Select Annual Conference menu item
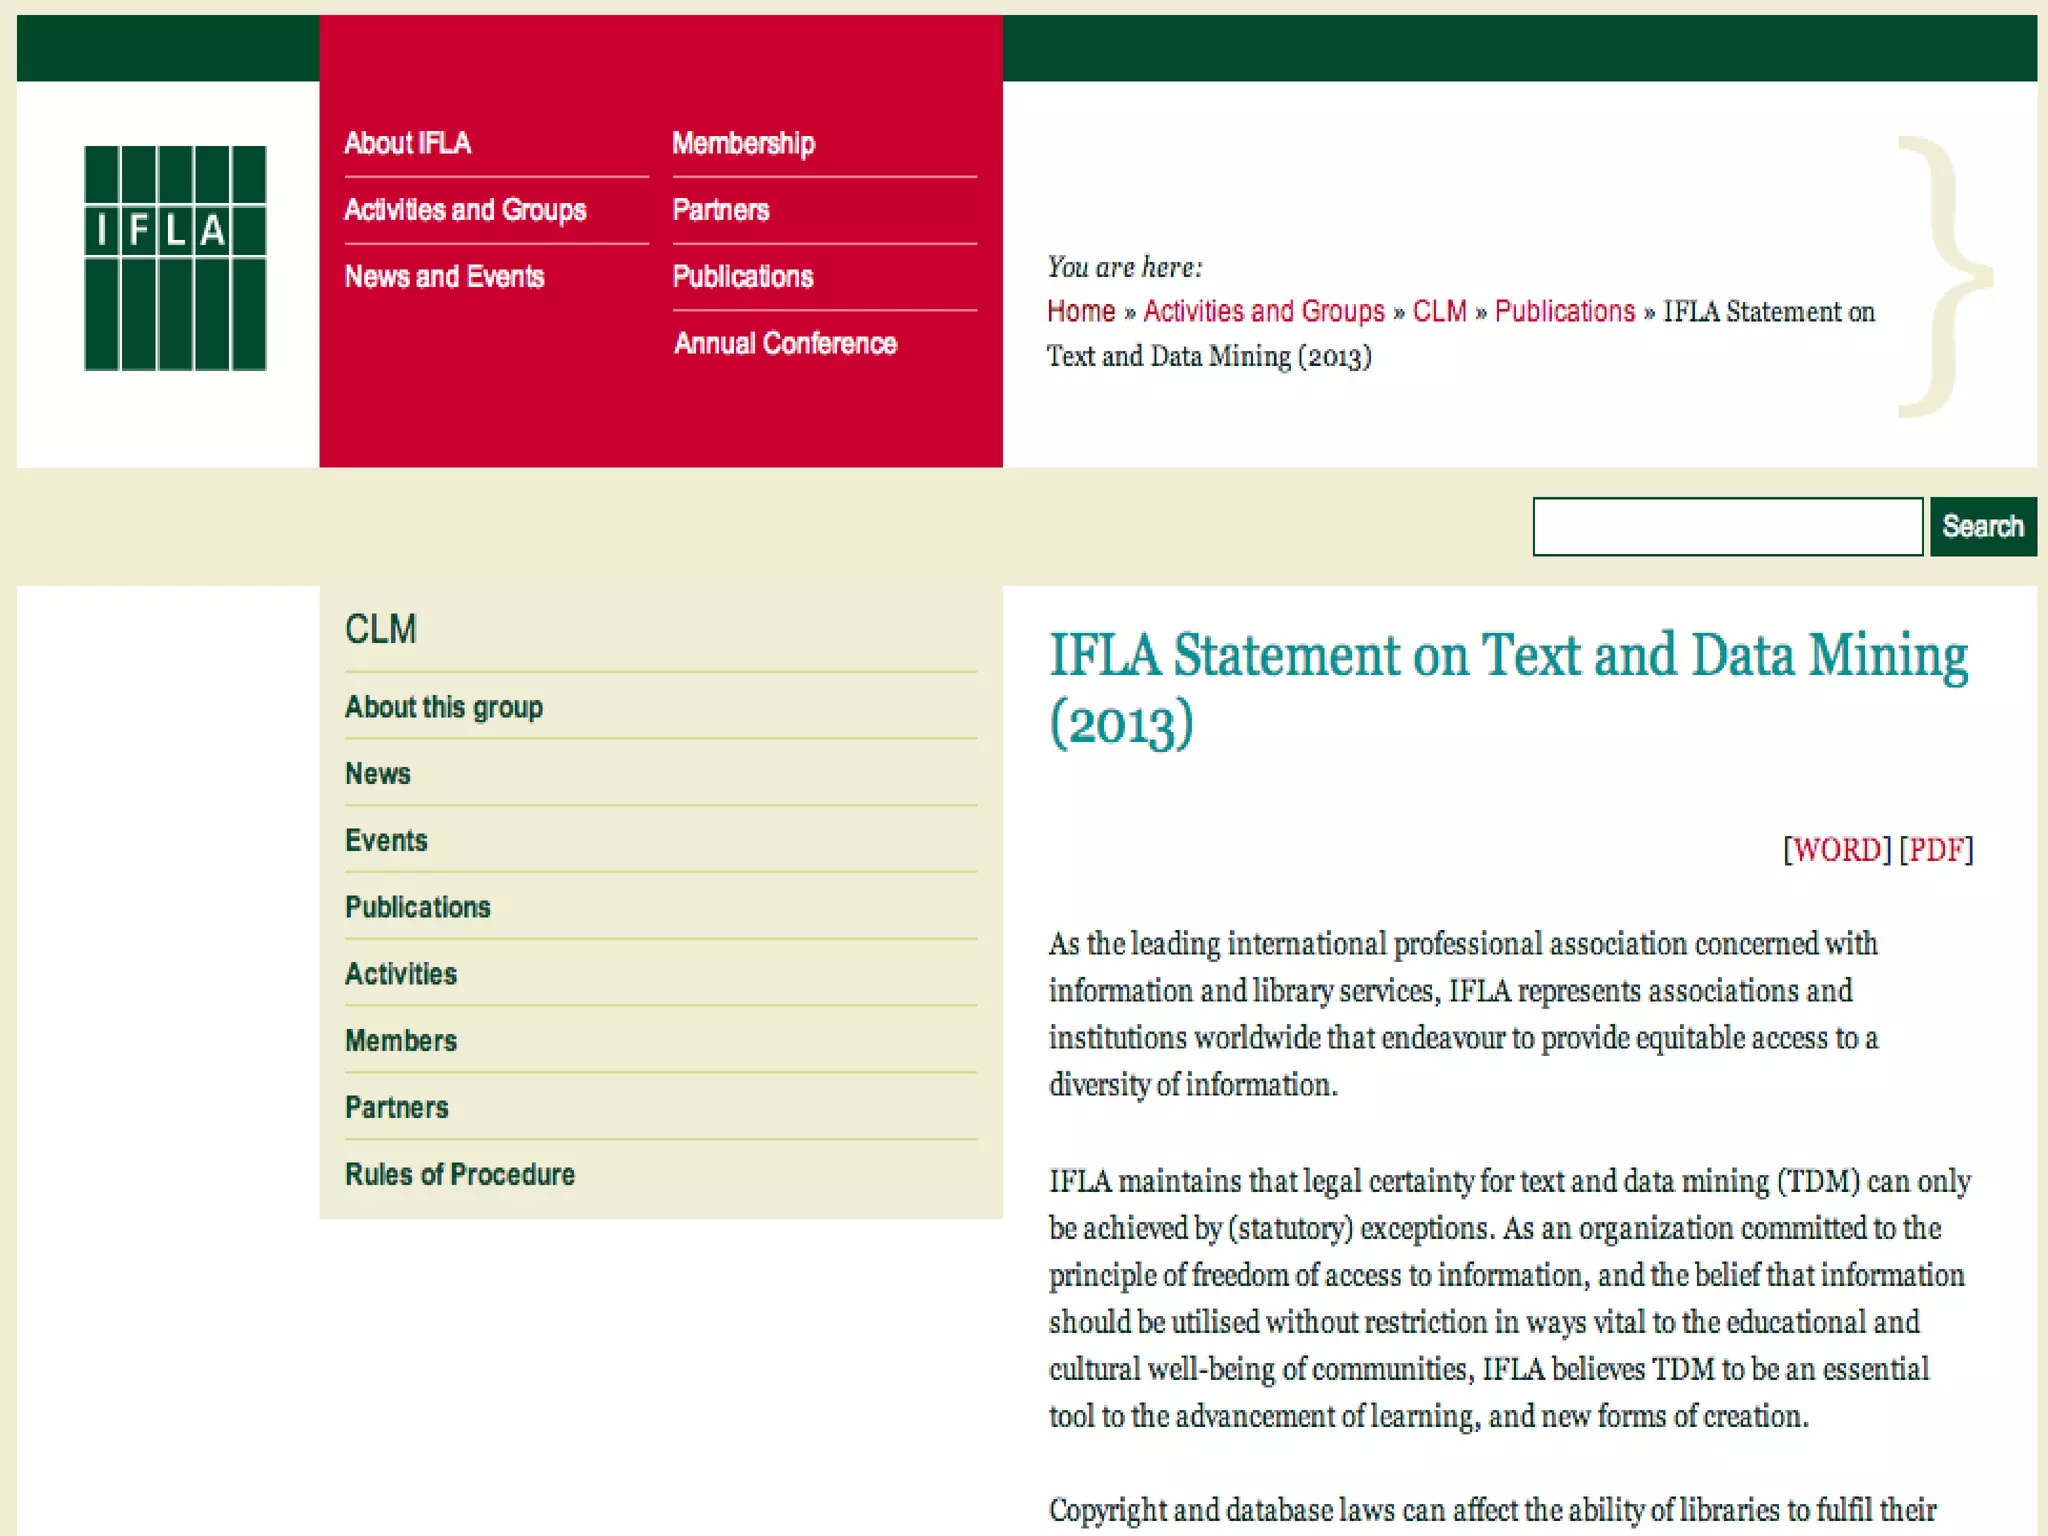The image size is (2048, 1536). 785,343
